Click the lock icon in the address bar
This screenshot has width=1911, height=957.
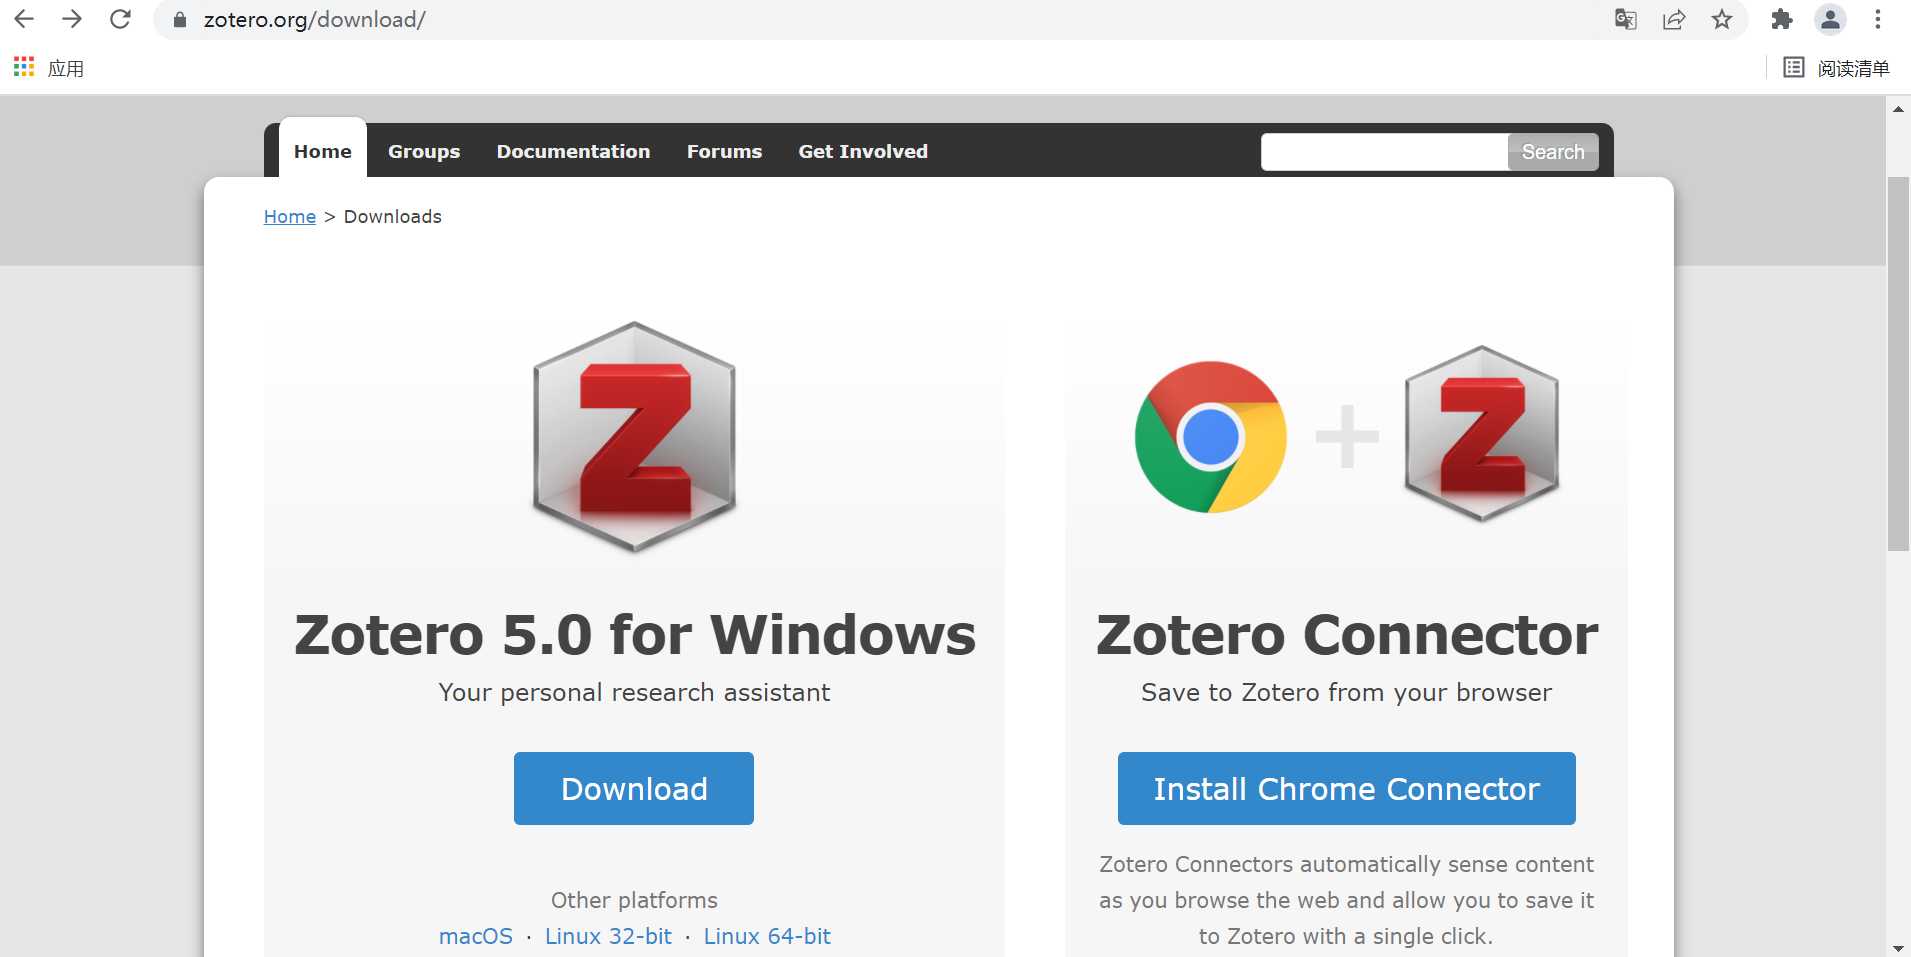click(180, 20)
